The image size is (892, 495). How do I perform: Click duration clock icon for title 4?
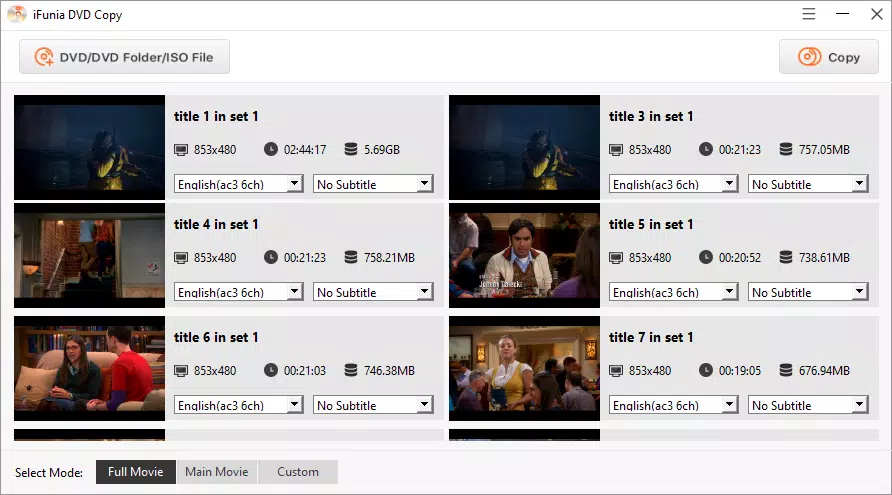coord(271,257)
